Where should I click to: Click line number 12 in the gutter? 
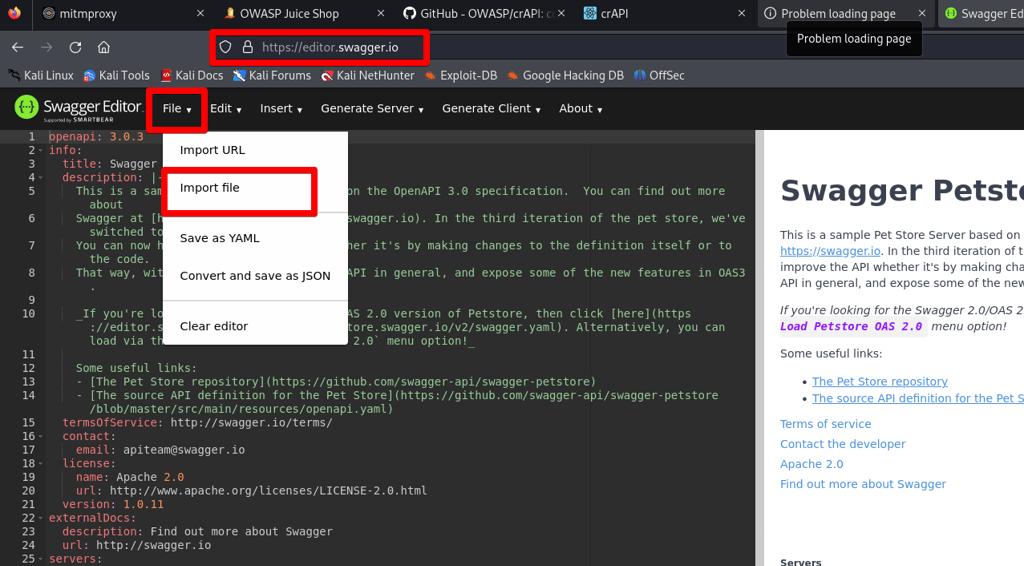pyautogui.click(x=28, y=368)
